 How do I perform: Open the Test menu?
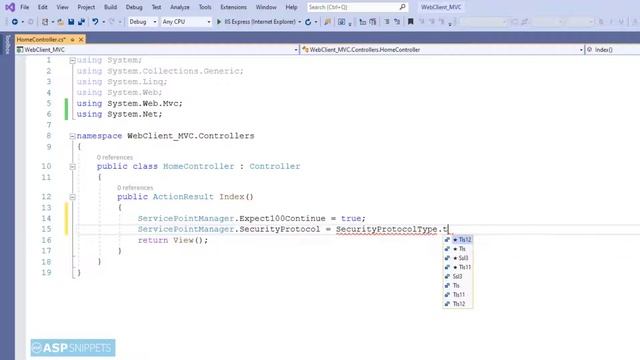156,7
